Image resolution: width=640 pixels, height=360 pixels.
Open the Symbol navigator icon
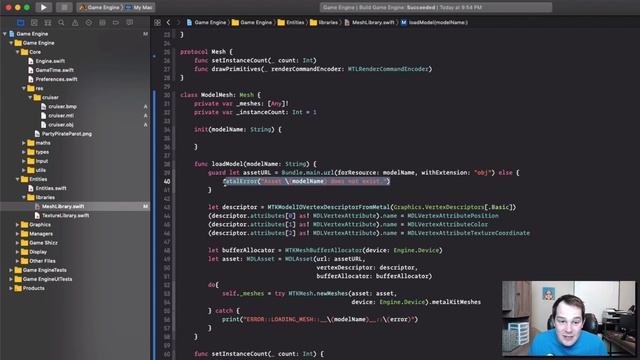(x=48, y=23)
